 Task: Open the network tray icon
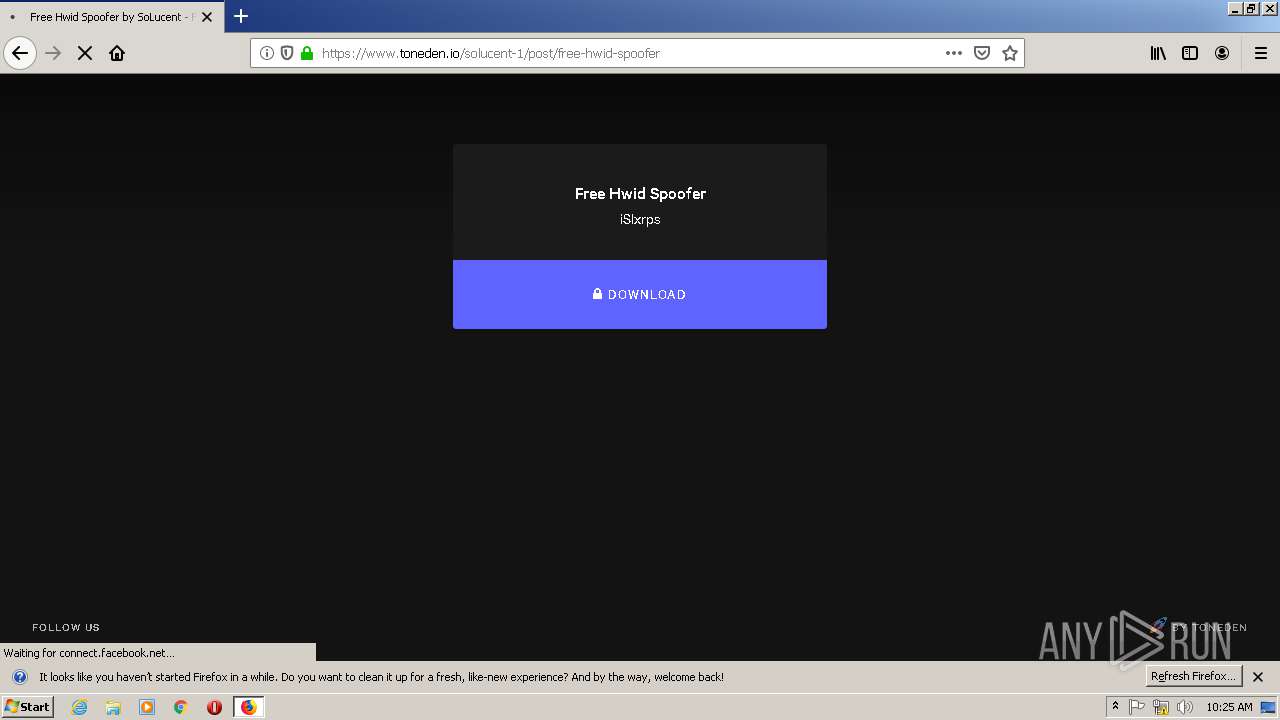1161,707
